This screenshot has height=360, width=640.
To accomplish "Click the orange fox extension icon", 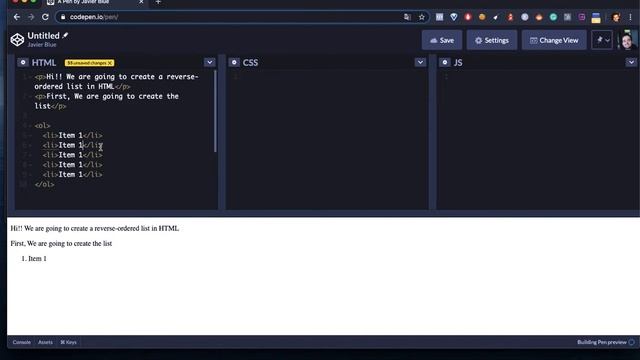I will click(x=539, y=17).
